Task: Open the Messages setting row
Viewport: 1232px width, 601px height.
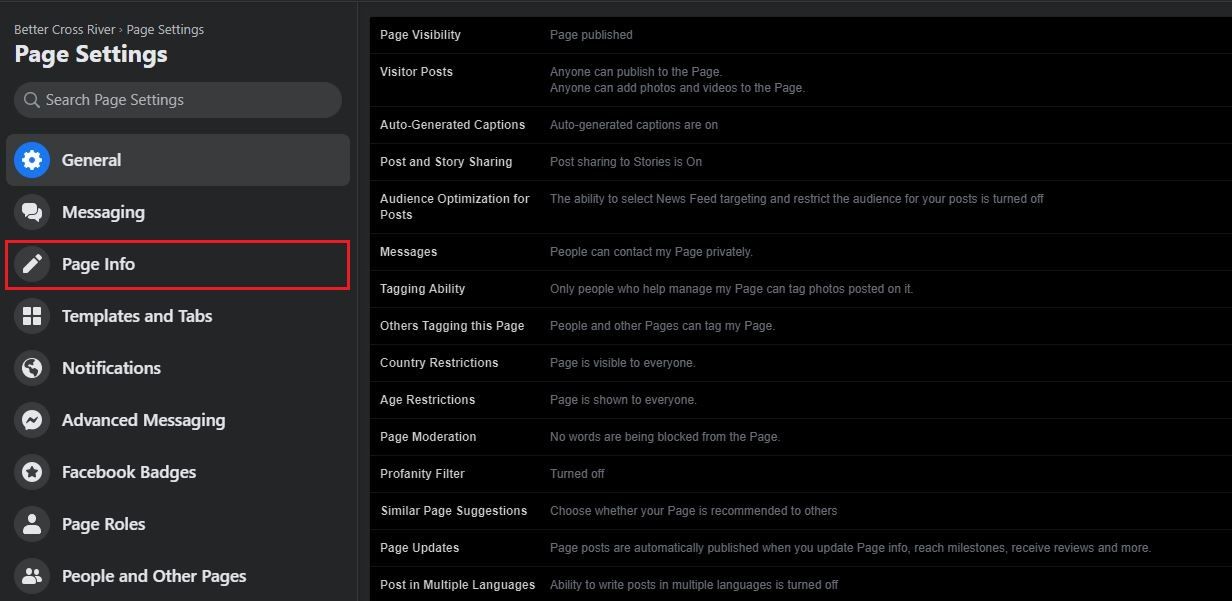Action: click(801, 252)
